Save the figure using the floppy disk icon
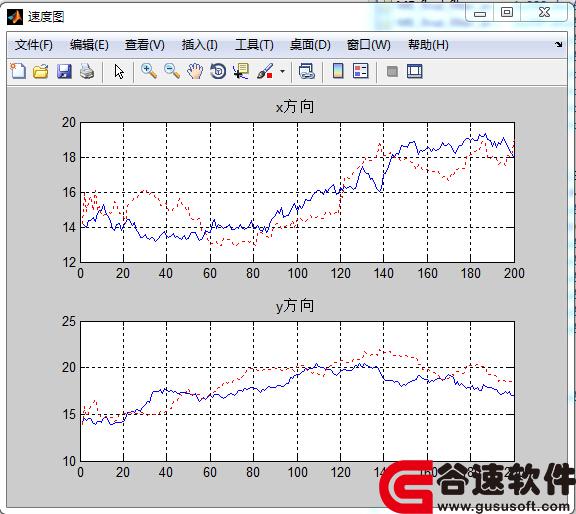 tap(64, 71)
